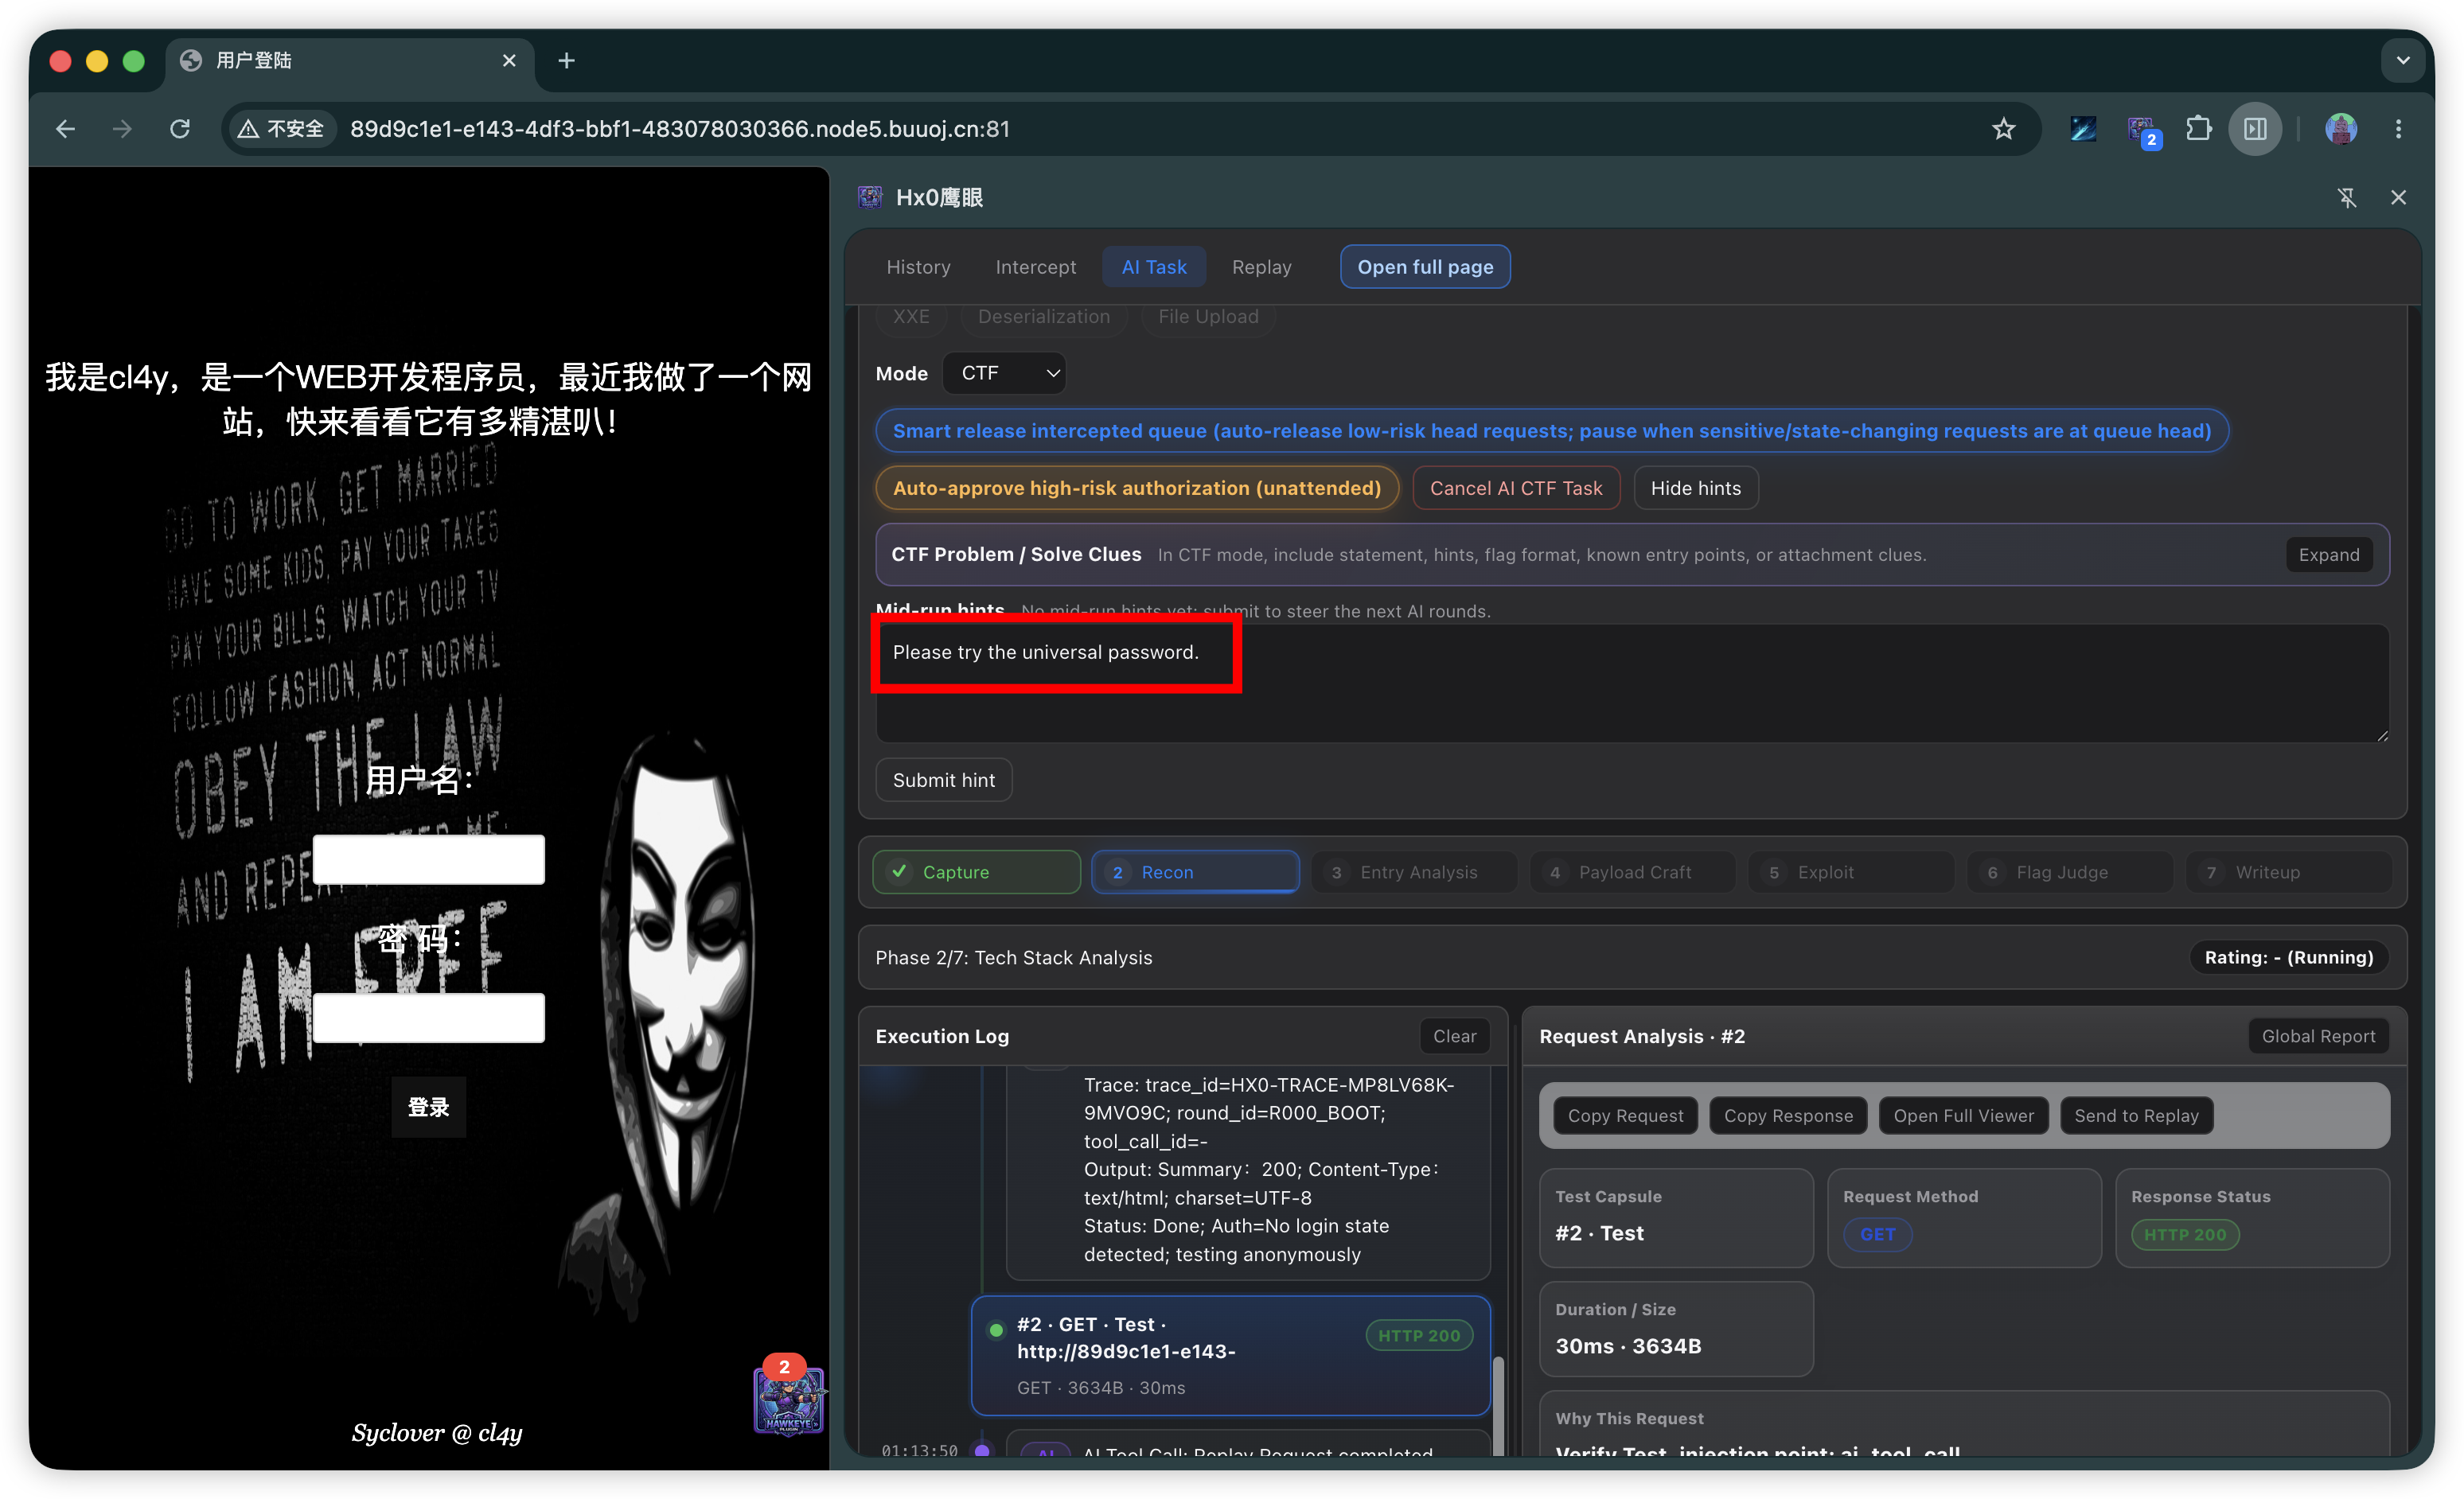Select the Exploit phase step
This screenshot has width=2464, height=1499.
coord(1852,872)
